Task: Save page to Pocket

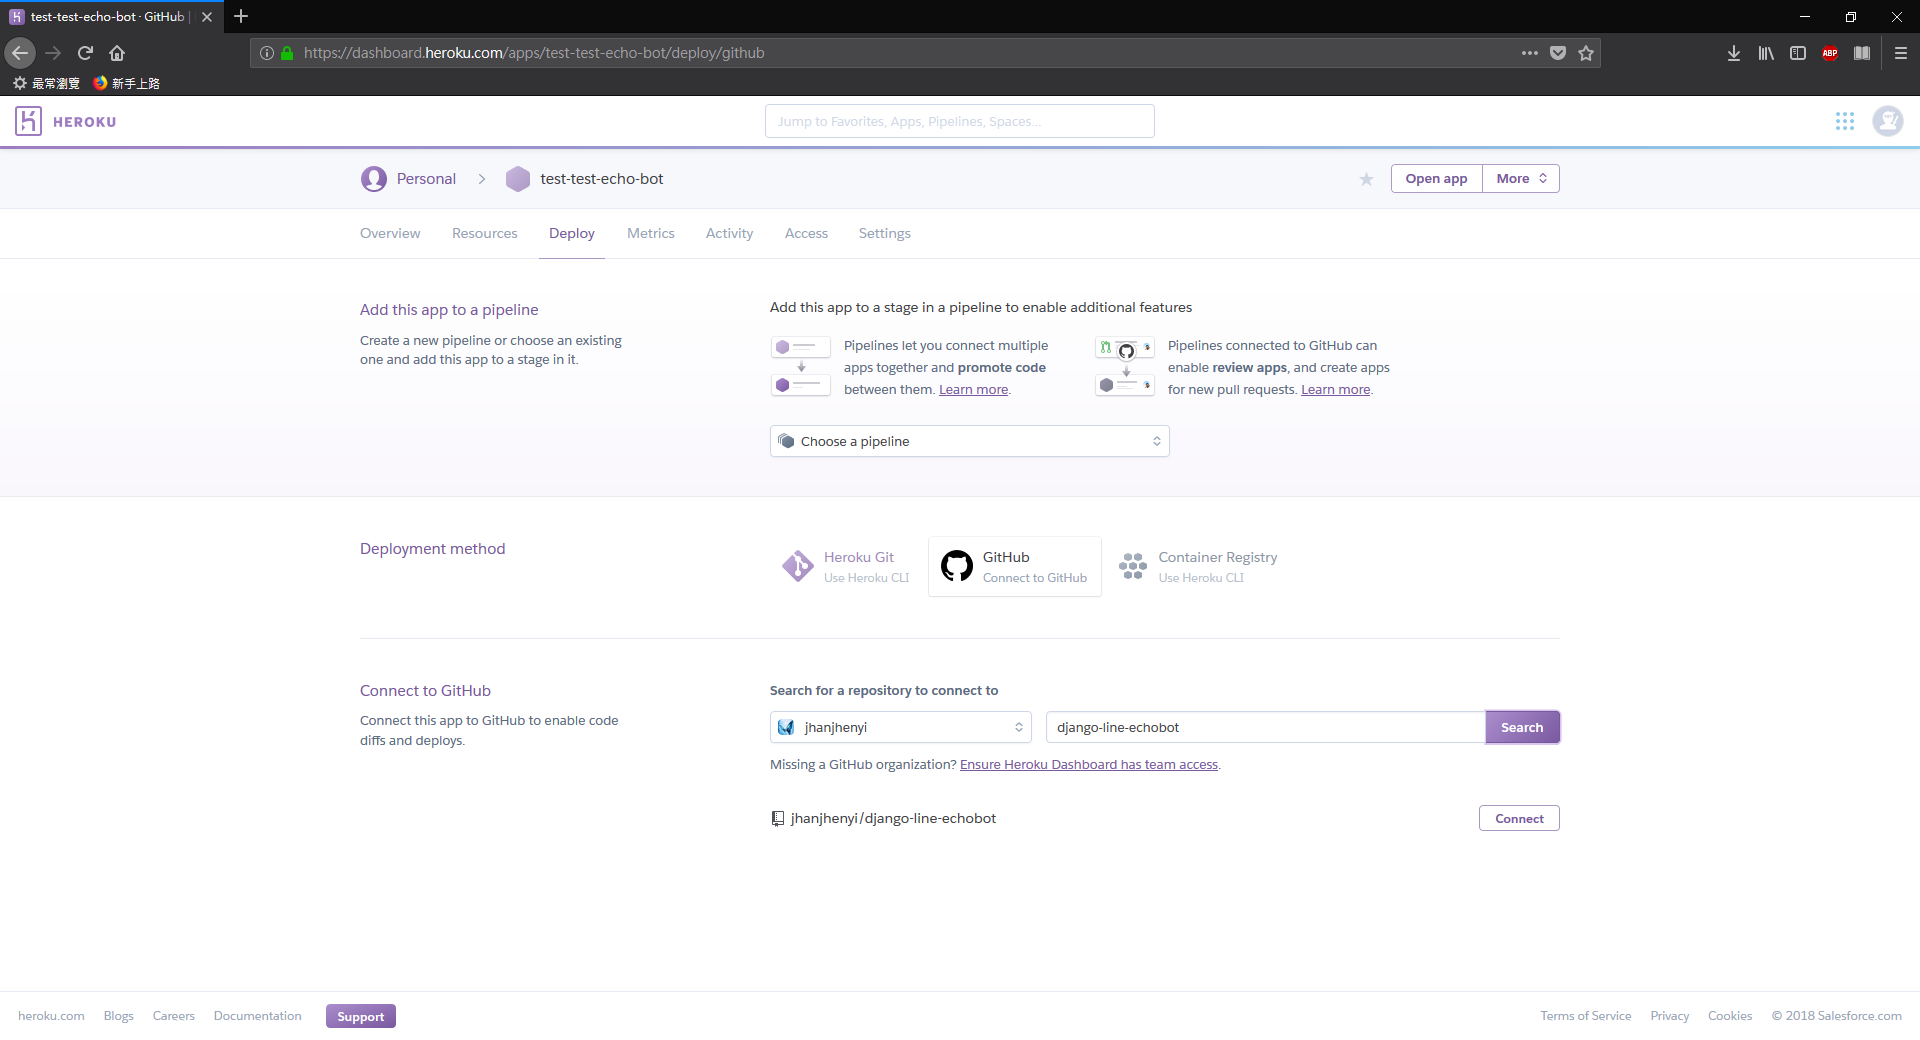Action: point(1558,53)
